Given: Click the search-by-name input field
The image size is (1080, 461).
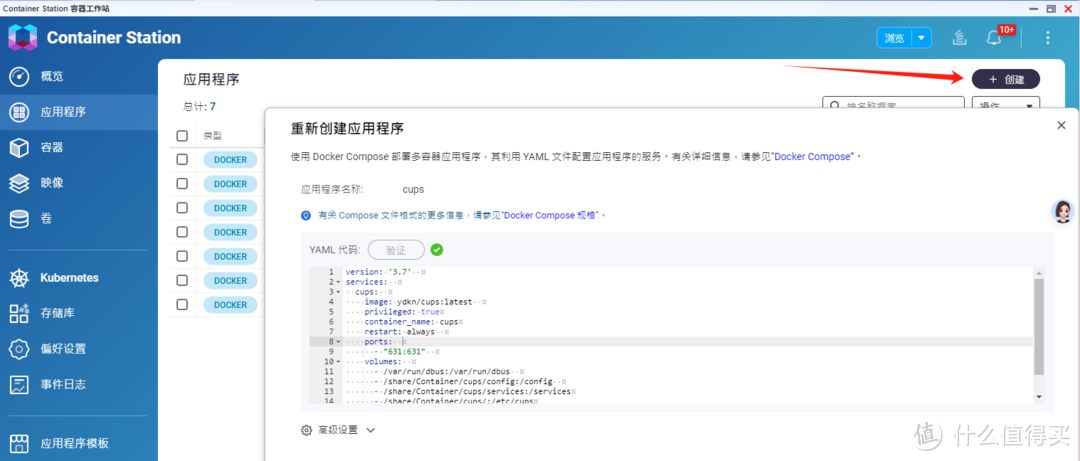Looking at the screenshot, I should (893, 105).
